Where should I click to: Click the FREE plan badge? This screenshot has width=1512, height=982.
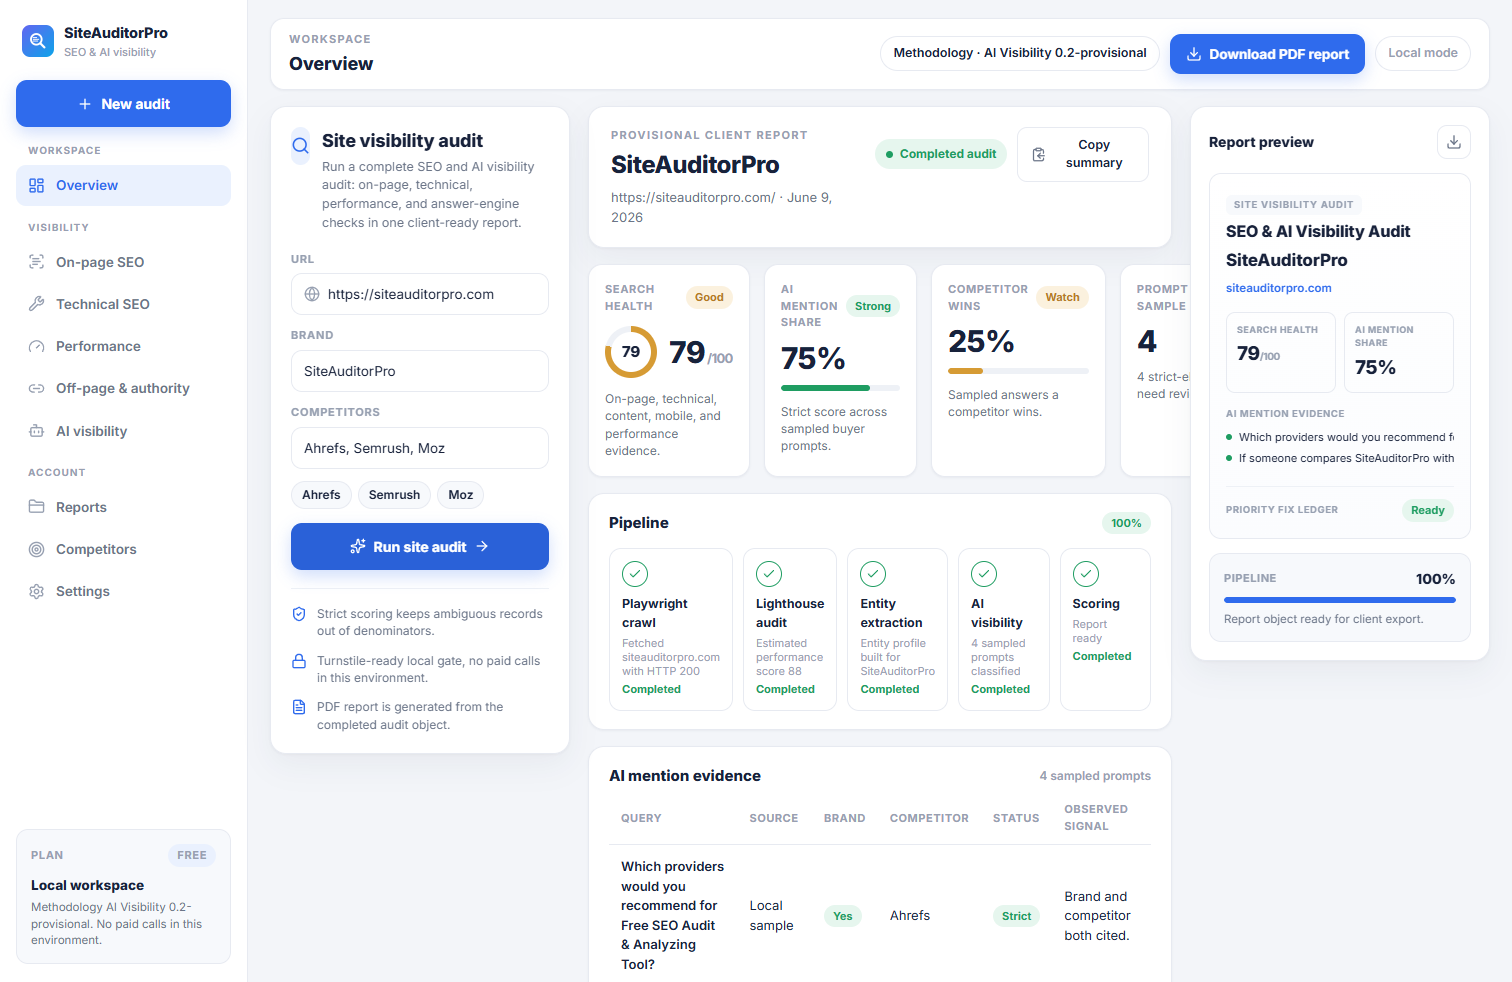(x=192, y=855)
